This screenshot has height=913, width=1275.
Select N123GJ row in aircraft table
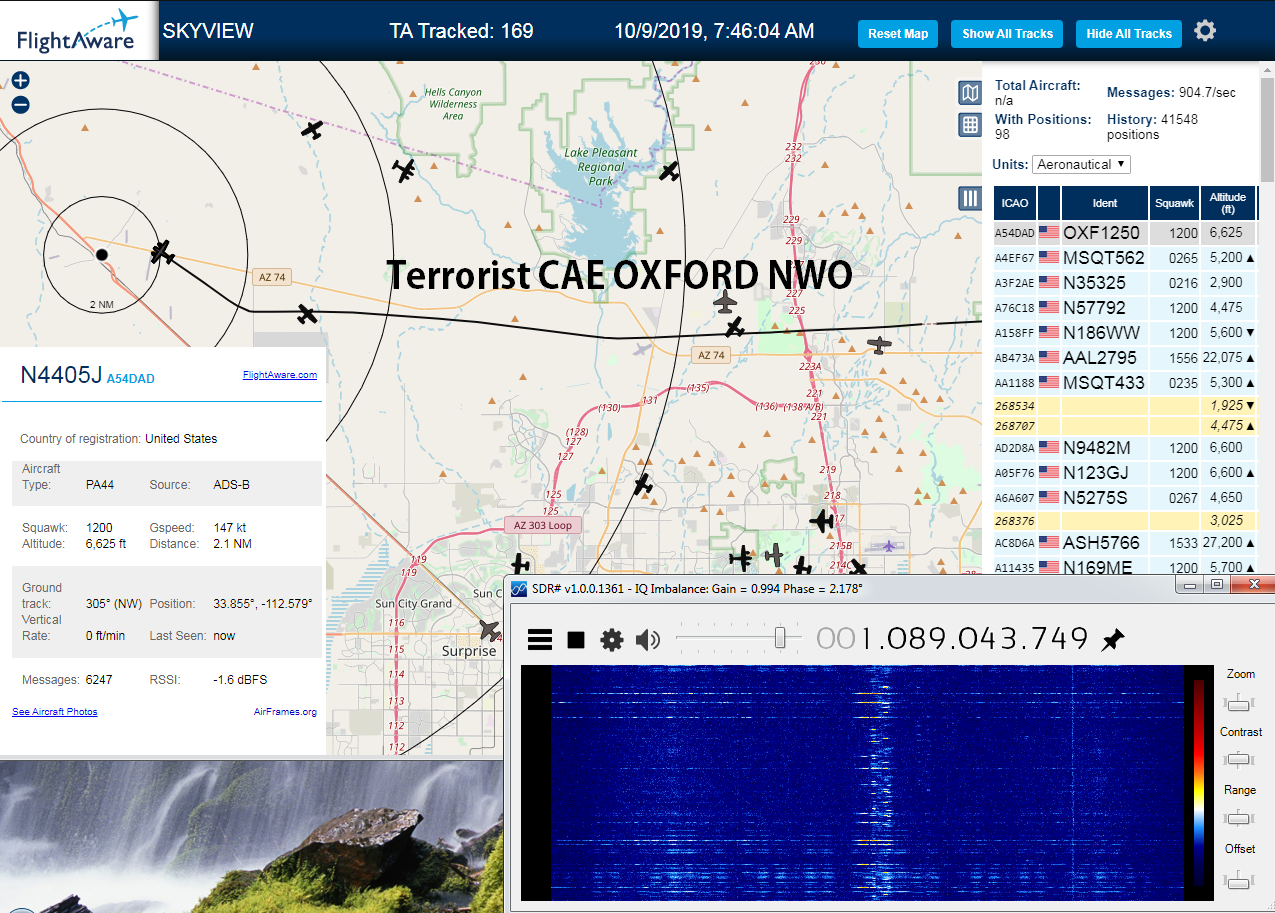click(1124, 473)
